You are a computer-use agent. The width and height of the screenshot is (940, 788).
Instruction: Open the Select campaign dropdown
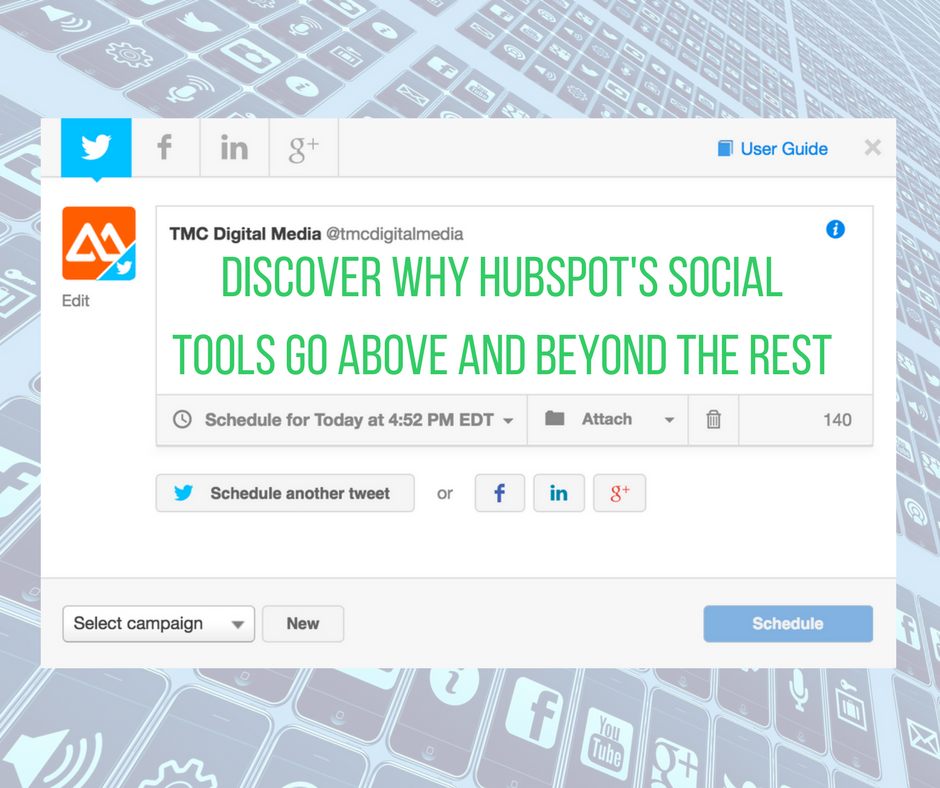point(158,624)
